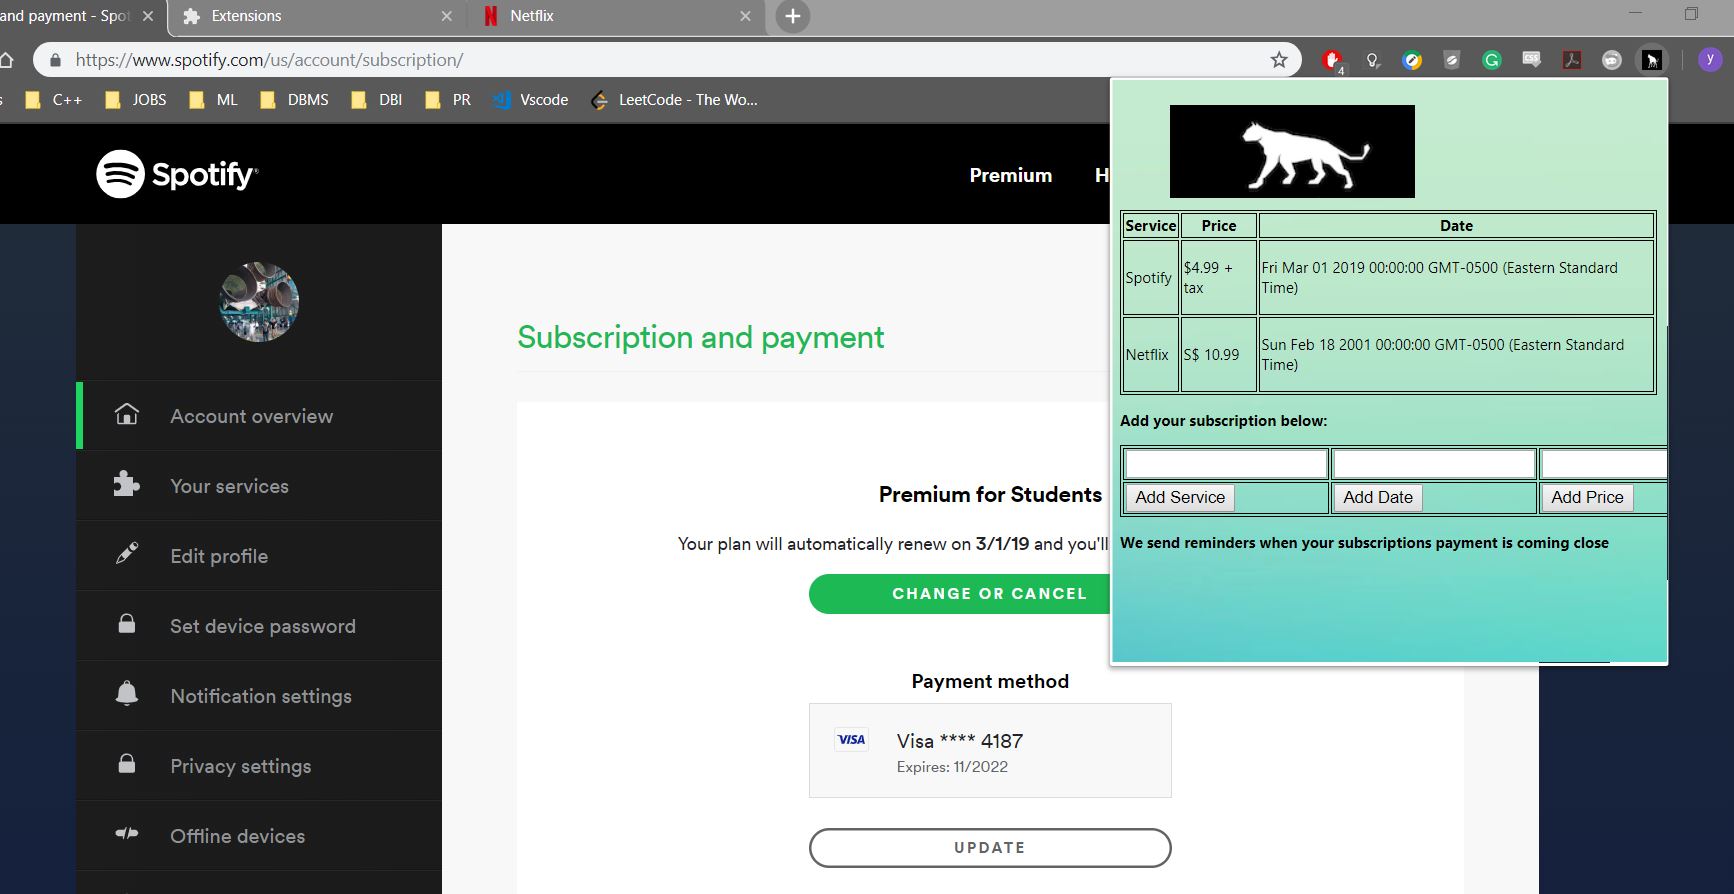Viewport: 1734px width, 894px height.
Task: Open Your services in sidebar
Action: click(259, 486)
